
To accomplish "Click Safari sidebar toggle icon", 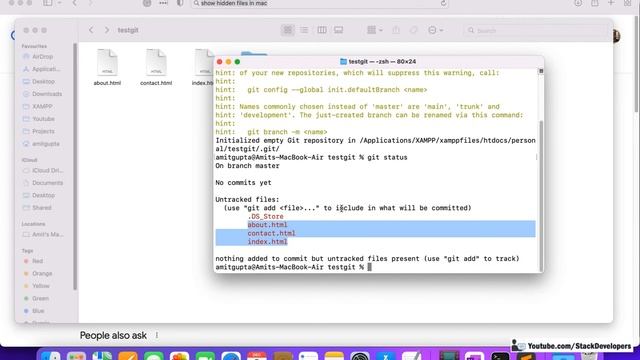I will pyautogui.click(x=48, y=3).
